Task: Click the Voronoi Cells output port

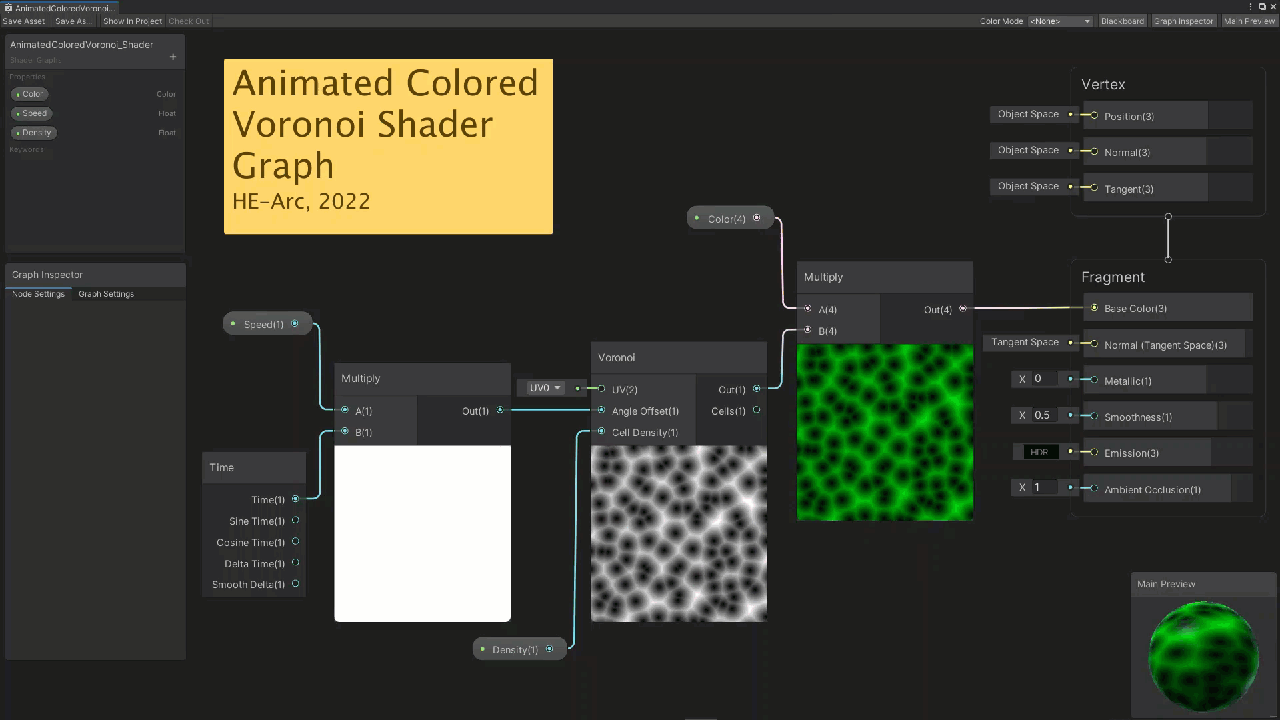Action: 756,410
